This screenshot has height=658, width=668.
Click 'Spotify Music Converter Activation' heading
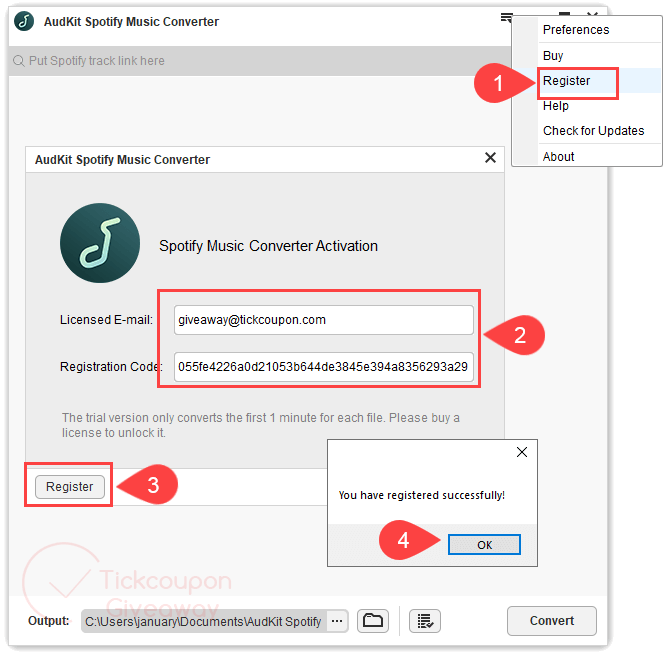(x=268, y=246)
